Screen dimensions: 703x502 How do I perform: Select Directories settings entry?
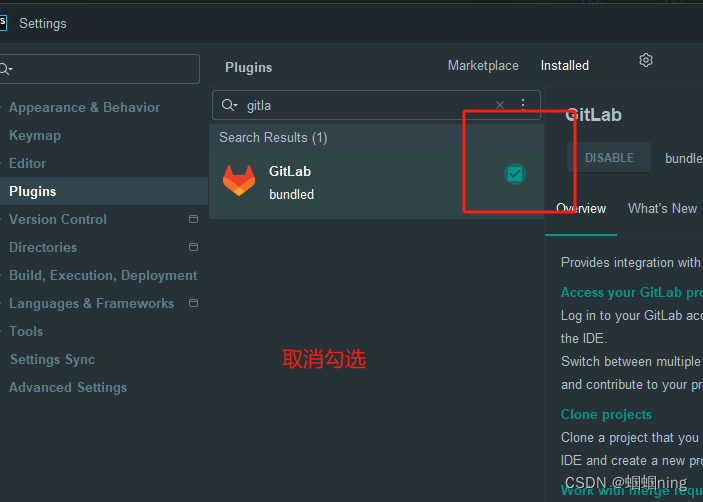click(x=43, y=247)
